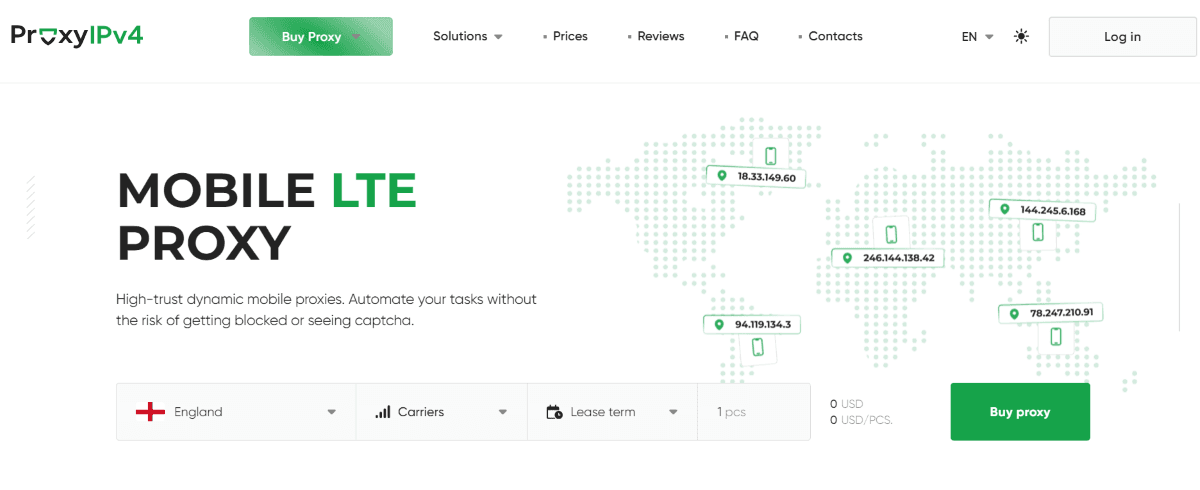Click the large green Buy proxy button

[x=1020, y=412]
